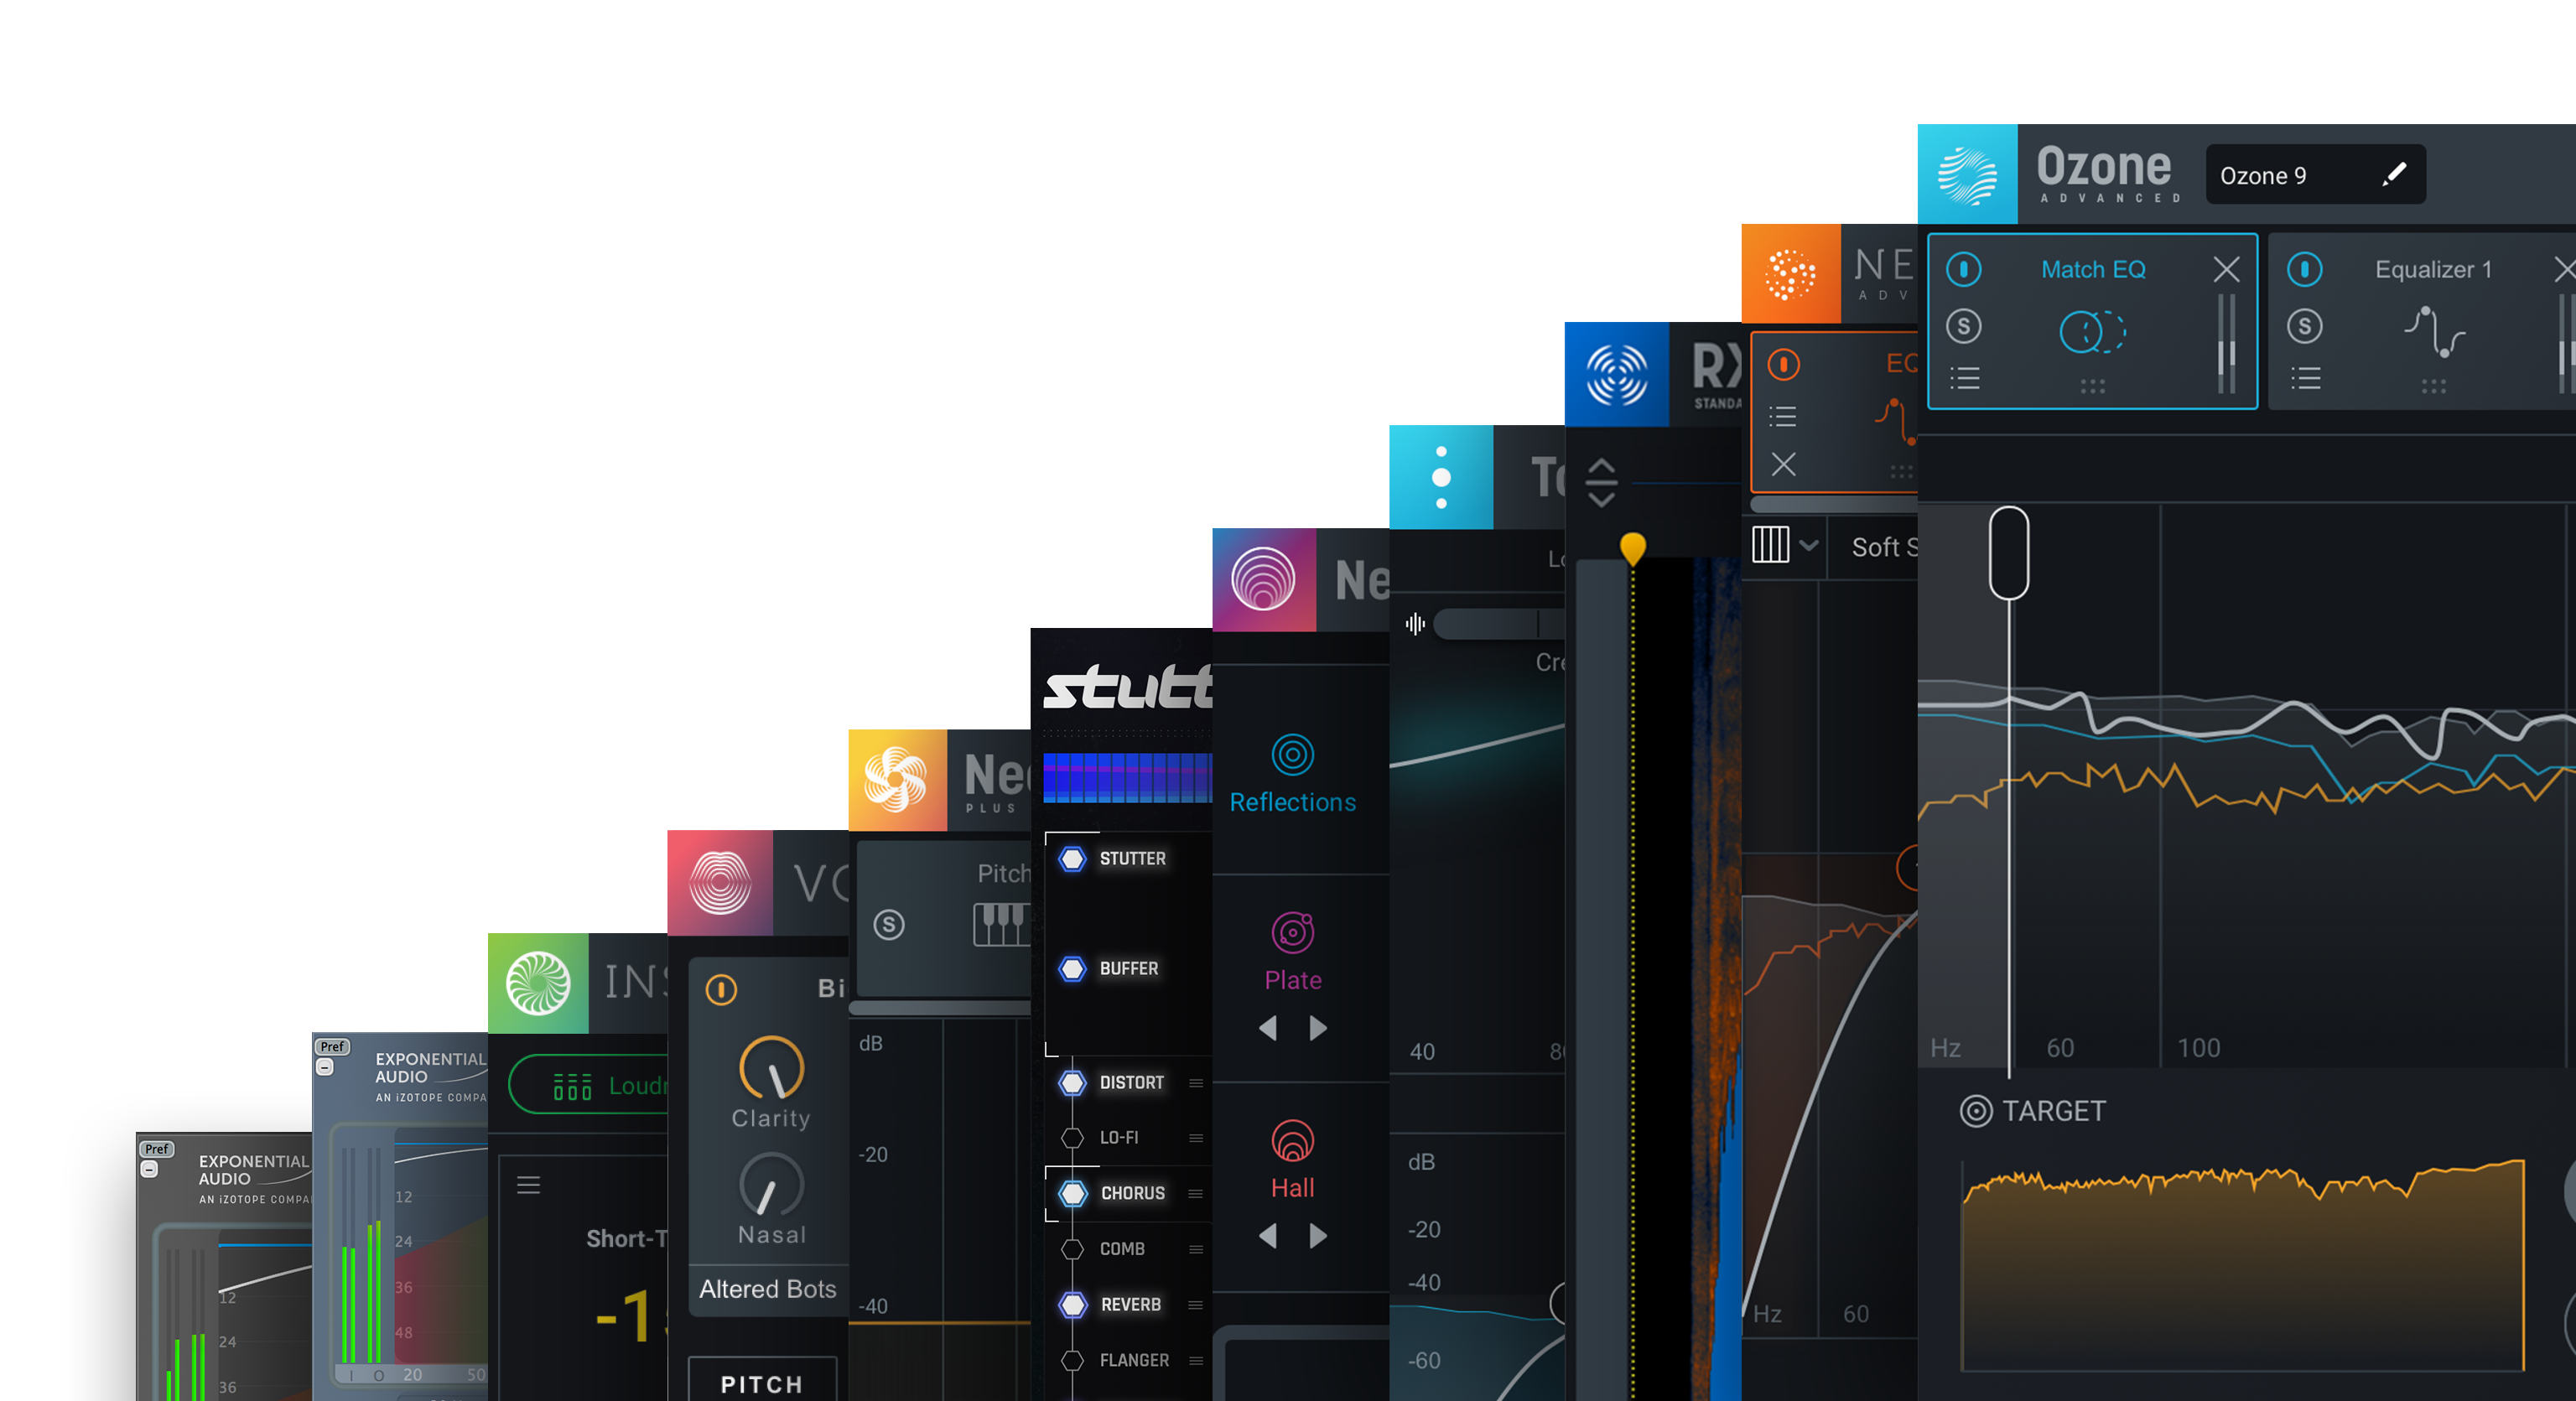The width and height of the screenshot is (2576, 1401).
Task: Drag the yellow gain slider in Ozone EQ
Action: click(x=1634, y=548)
